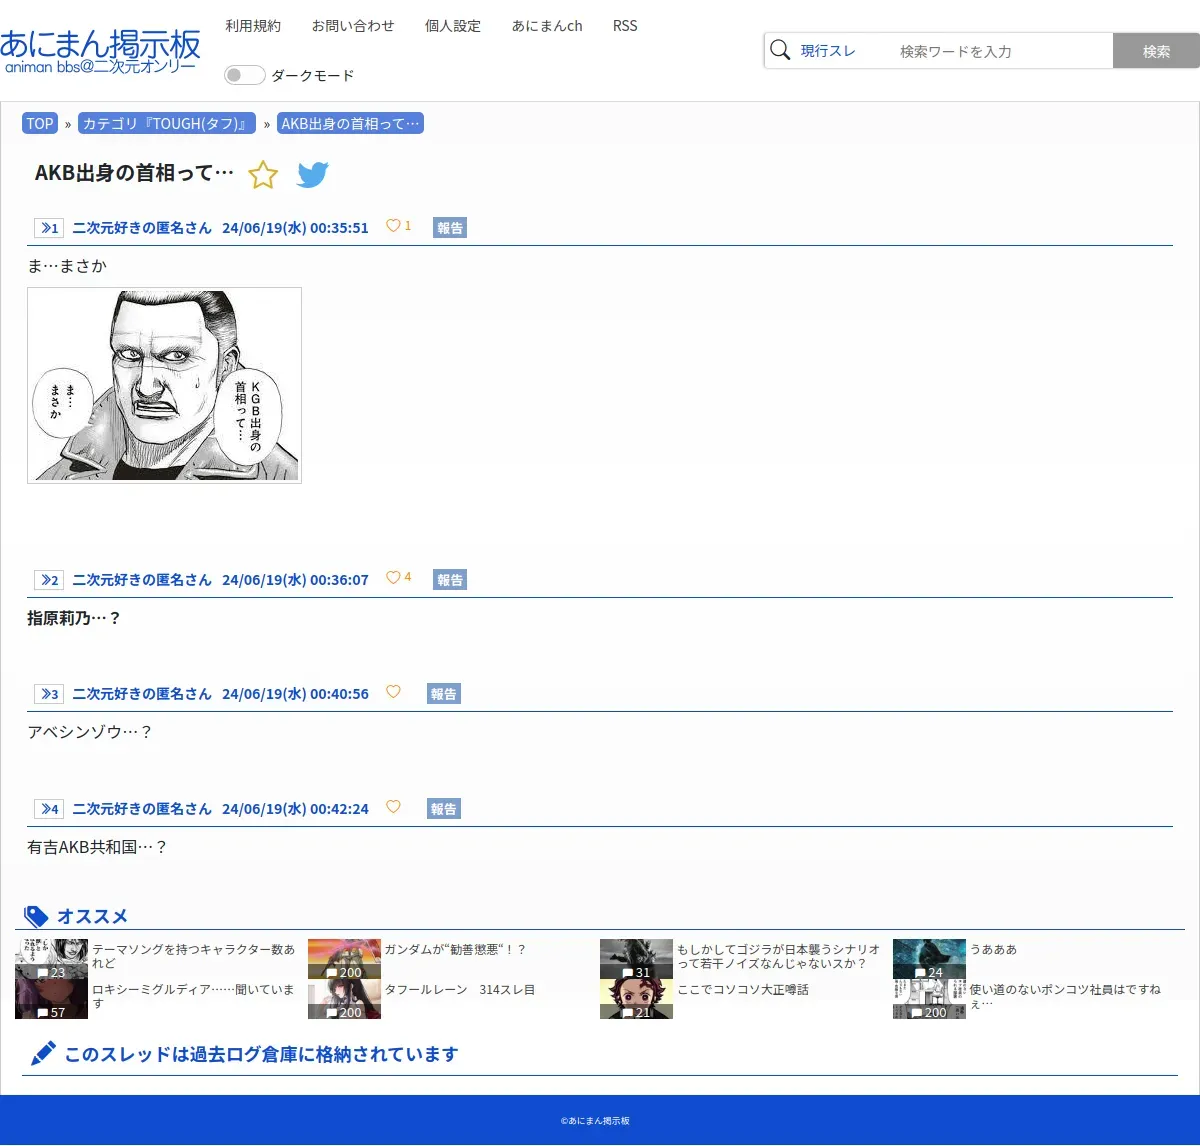
Task: Like post 3 with the heart icon
Action: pyautogui.click(x=393, y=692)
